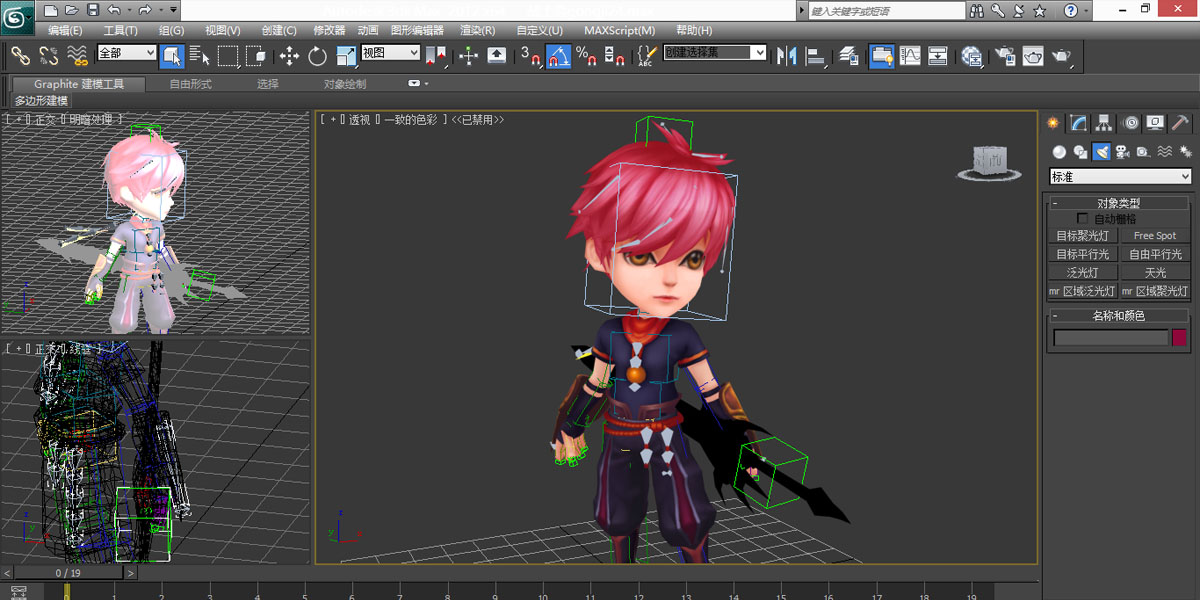Open the Modify panel tab icon
This screenshot has height=600, width=1200.
click(x=1078, y=123)
